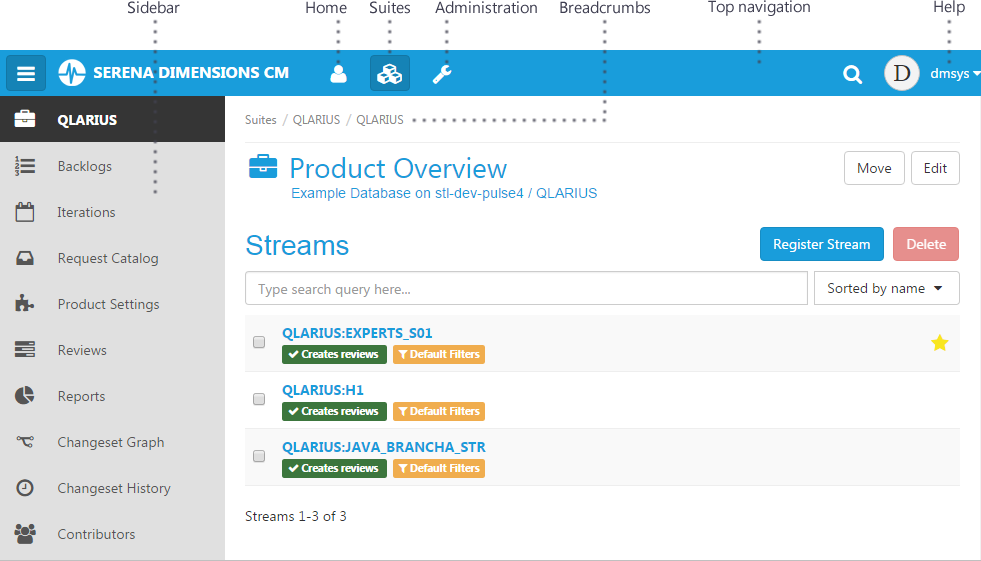The width and height of the screenshot is (981, 561).
Task: Click the Reports pie chart icon
Action: pyautogui.click(x=24, y=395)
